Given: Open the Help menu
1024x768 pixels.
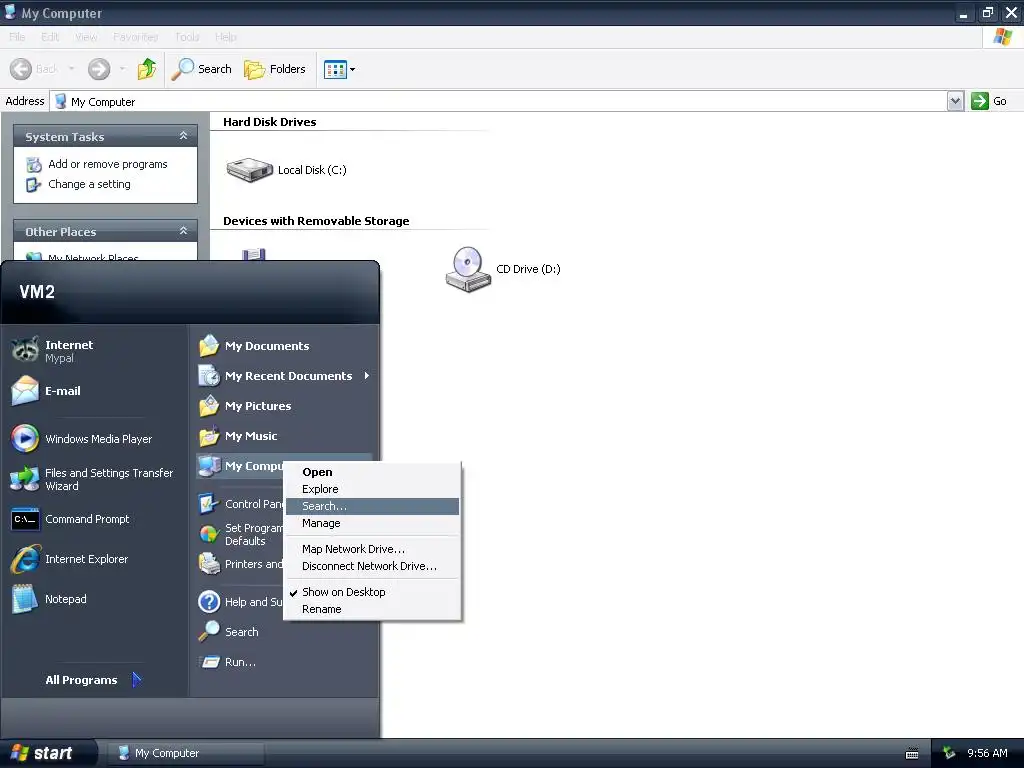Looking at the screenshot, I should [x=225, y=37].
